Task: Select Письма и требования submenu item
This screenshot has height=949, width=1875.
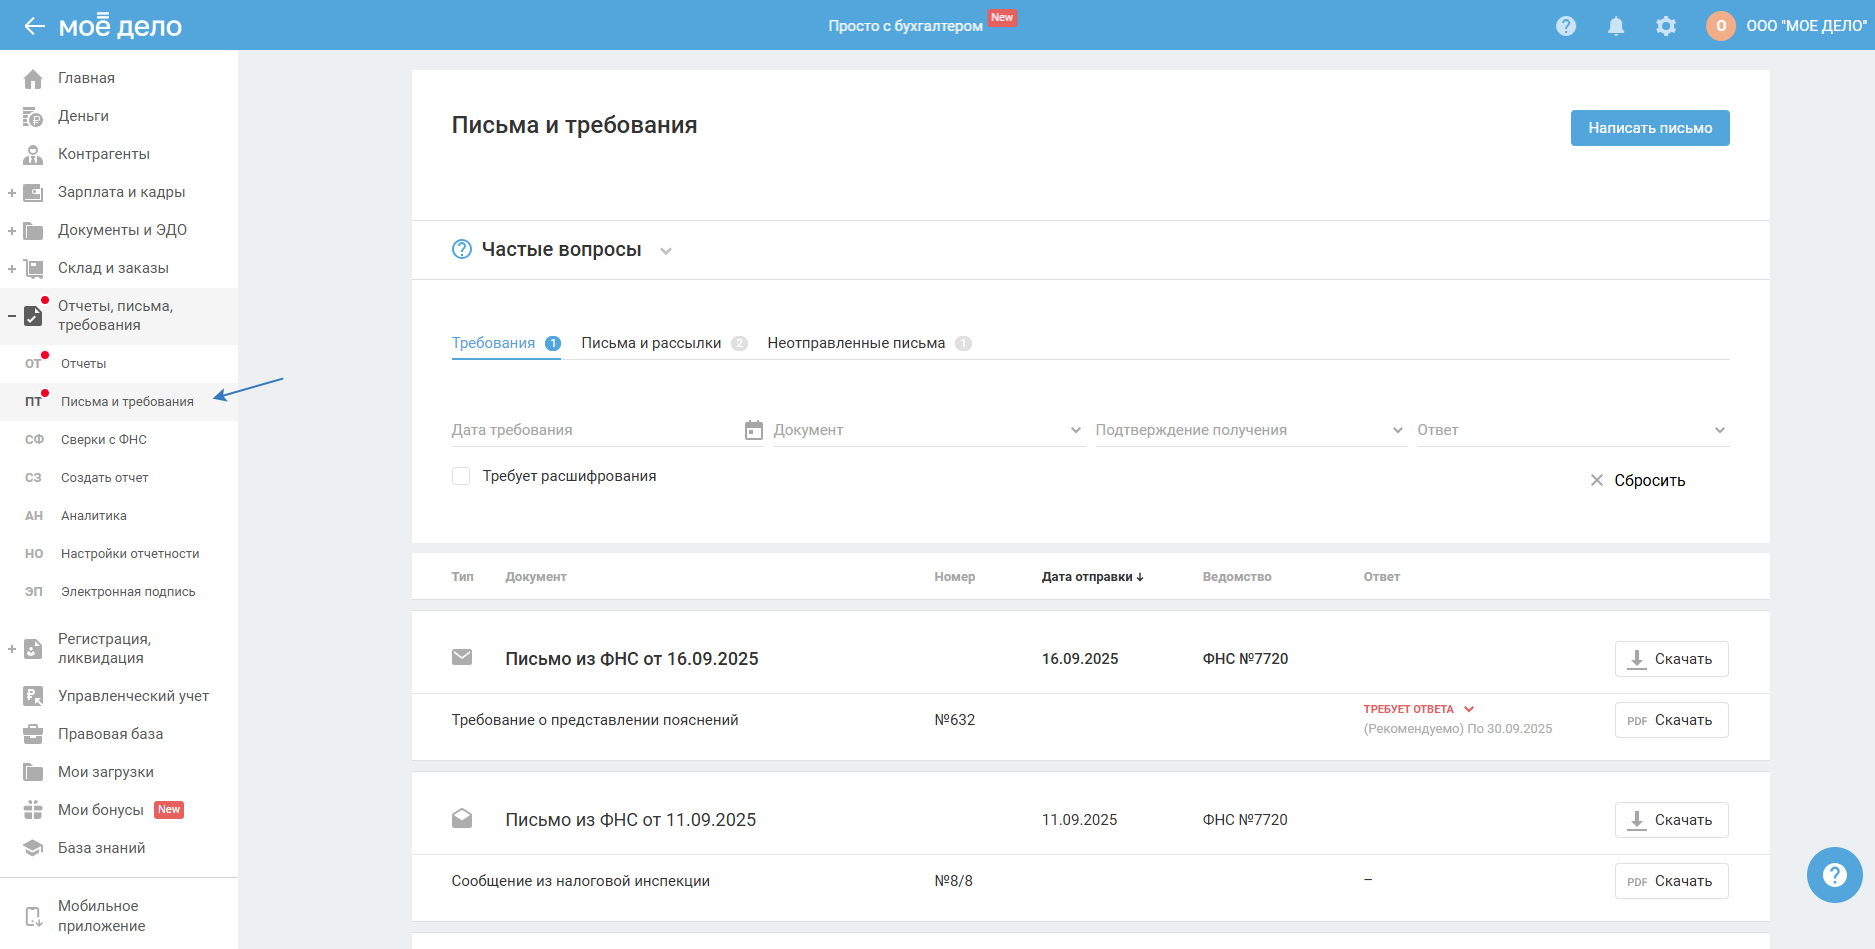Action: click(x=127, y=402)
